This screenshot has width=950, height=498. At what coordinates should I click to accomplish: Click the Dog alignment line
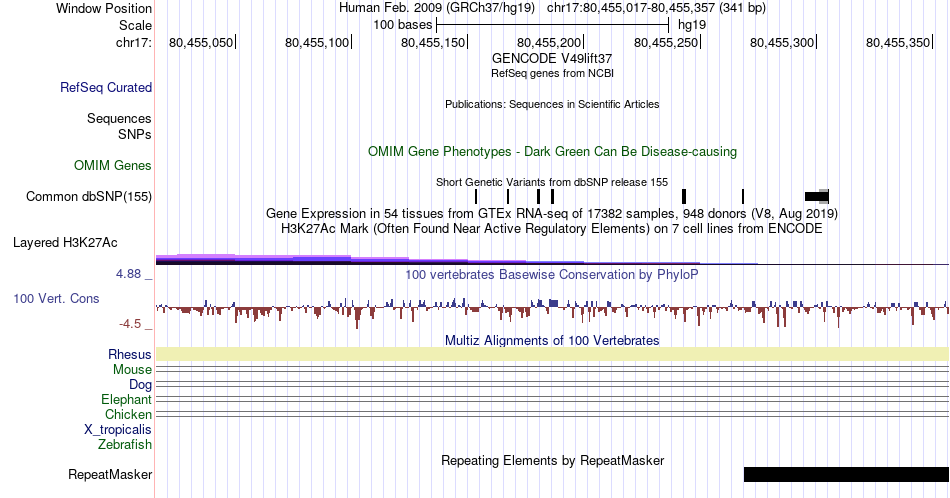(x=552, y=384)
